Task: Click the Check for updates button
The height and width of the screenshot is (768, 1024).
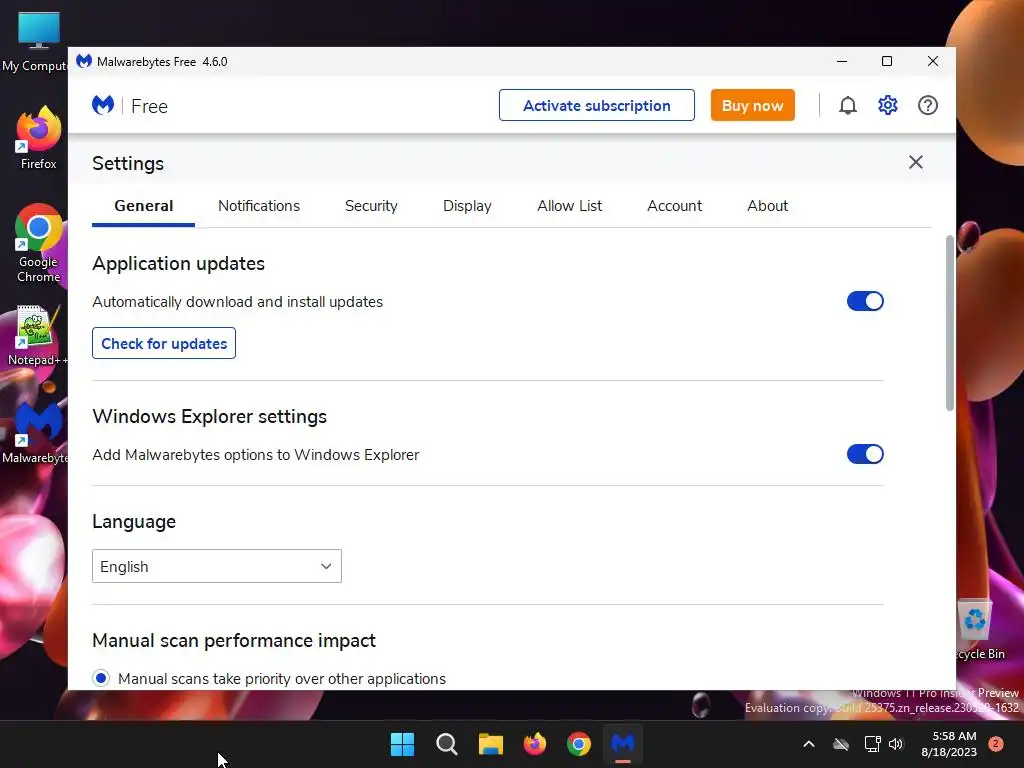Action: click(x=164, y=343)
